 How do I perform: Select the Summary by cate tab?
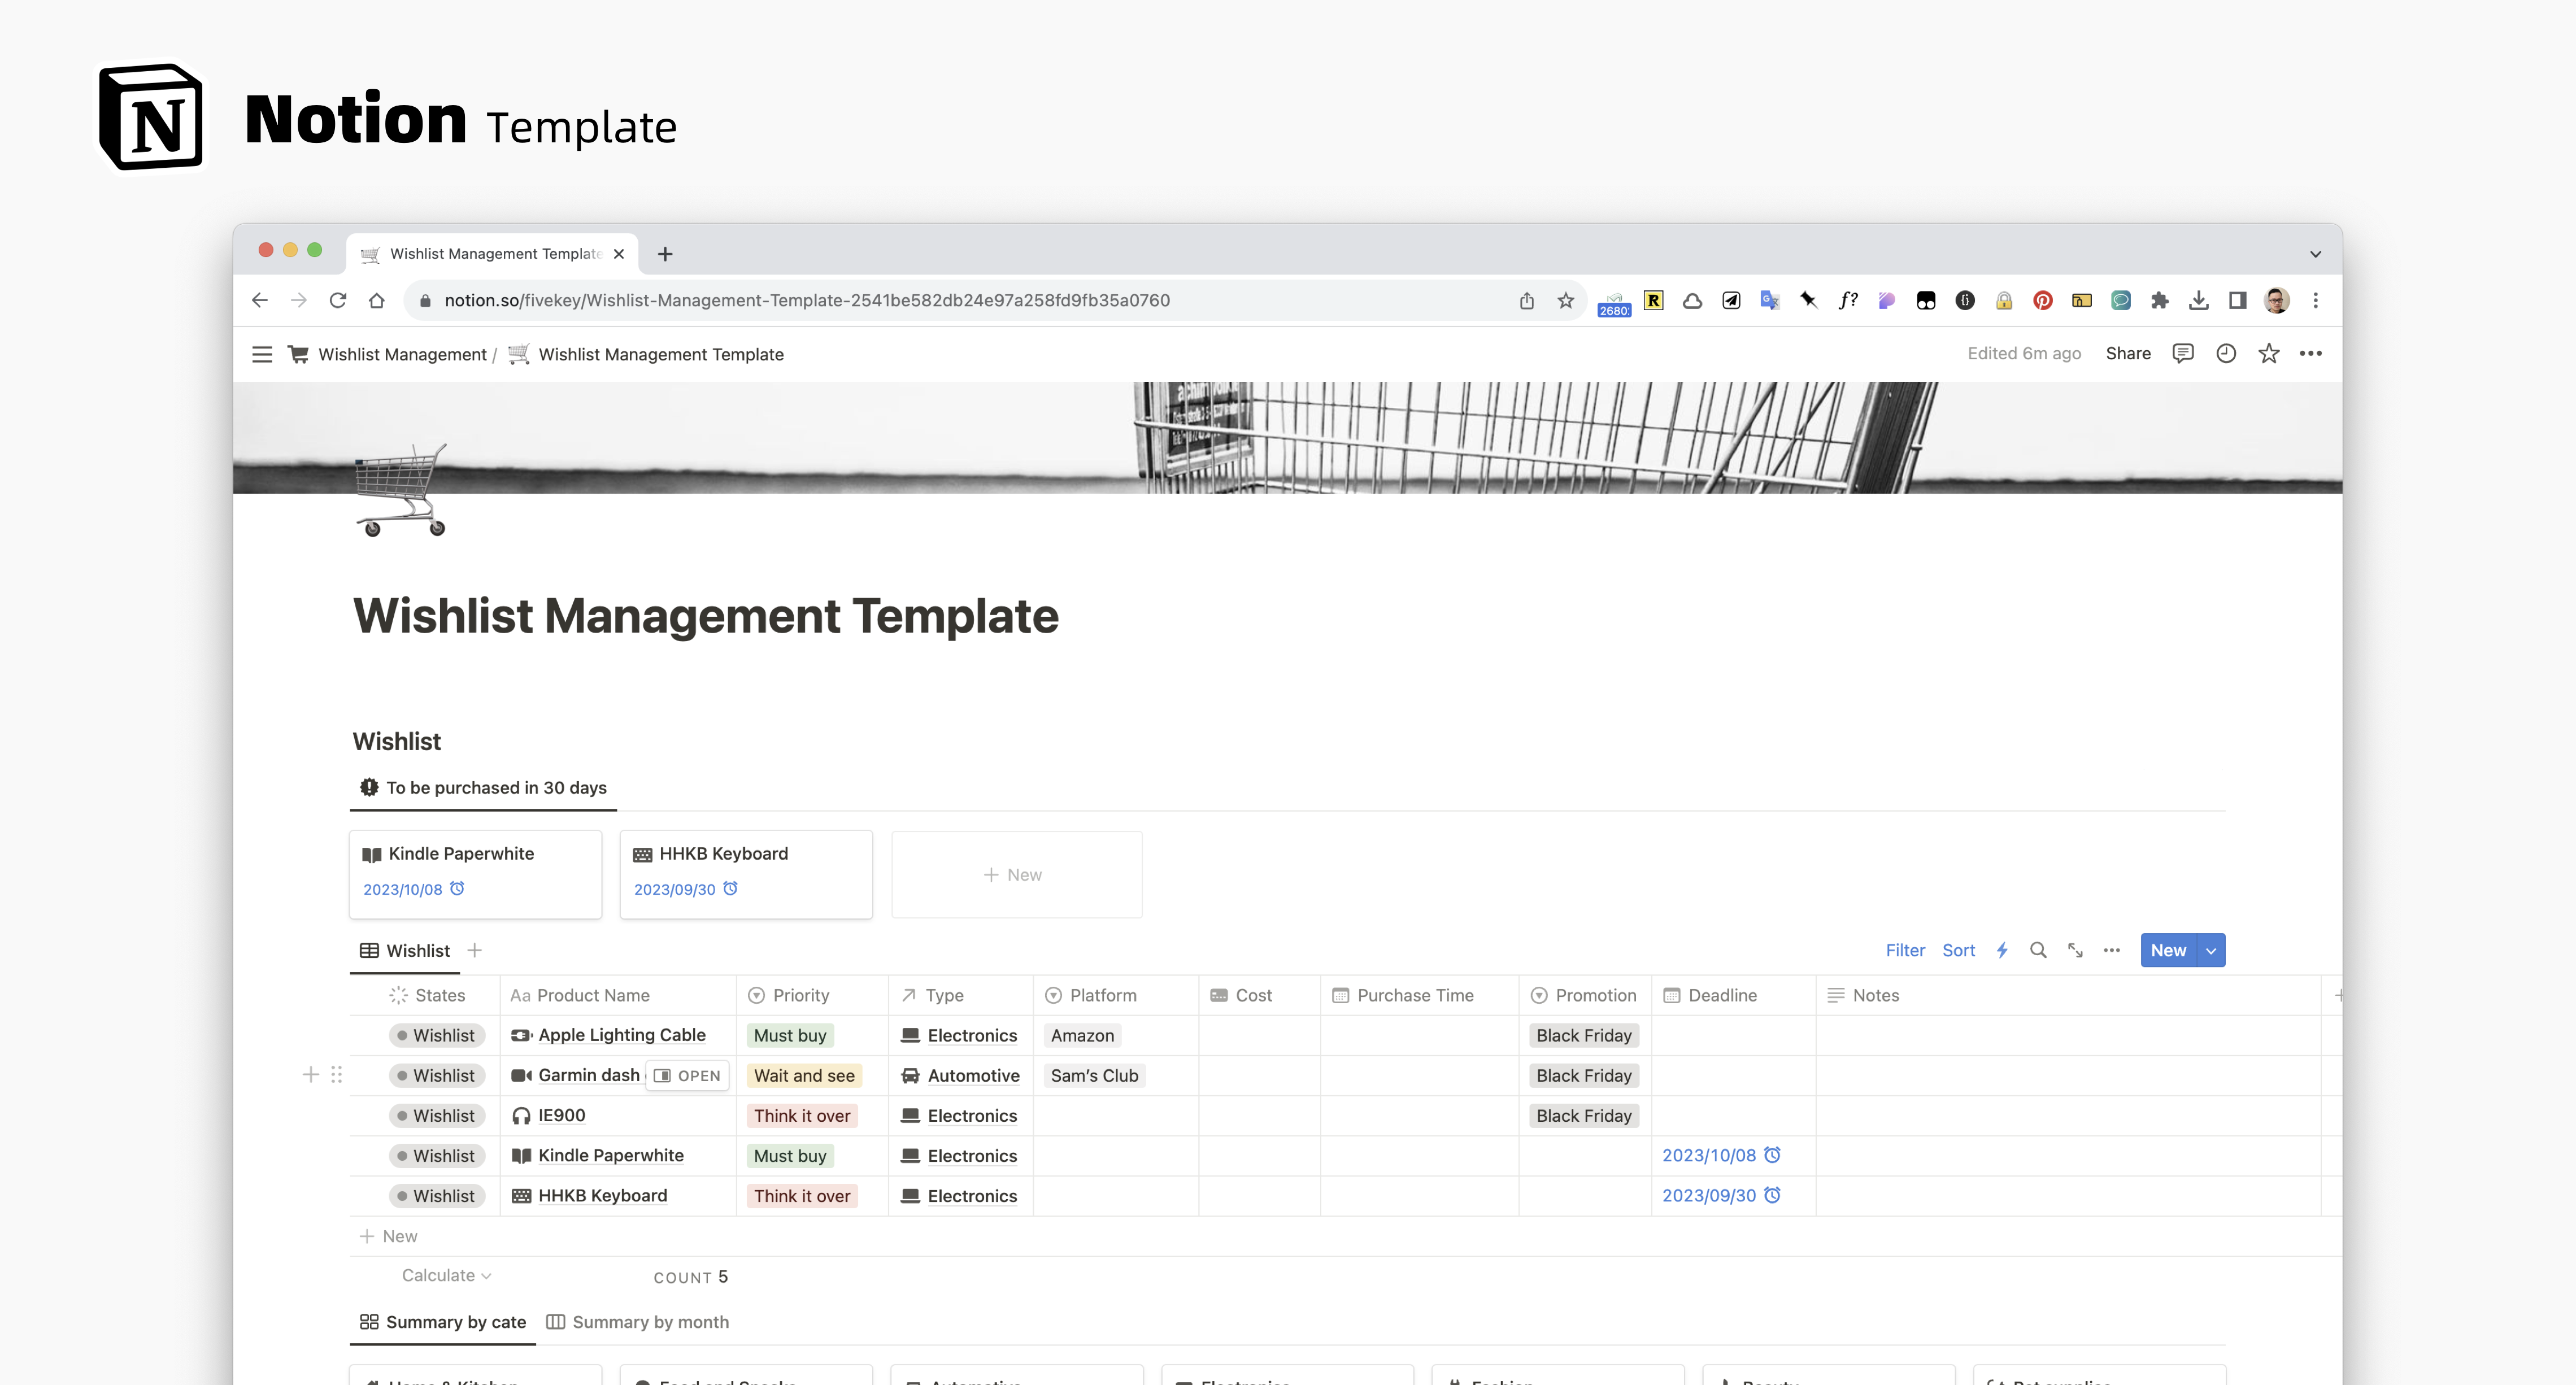coord(443,1322)
